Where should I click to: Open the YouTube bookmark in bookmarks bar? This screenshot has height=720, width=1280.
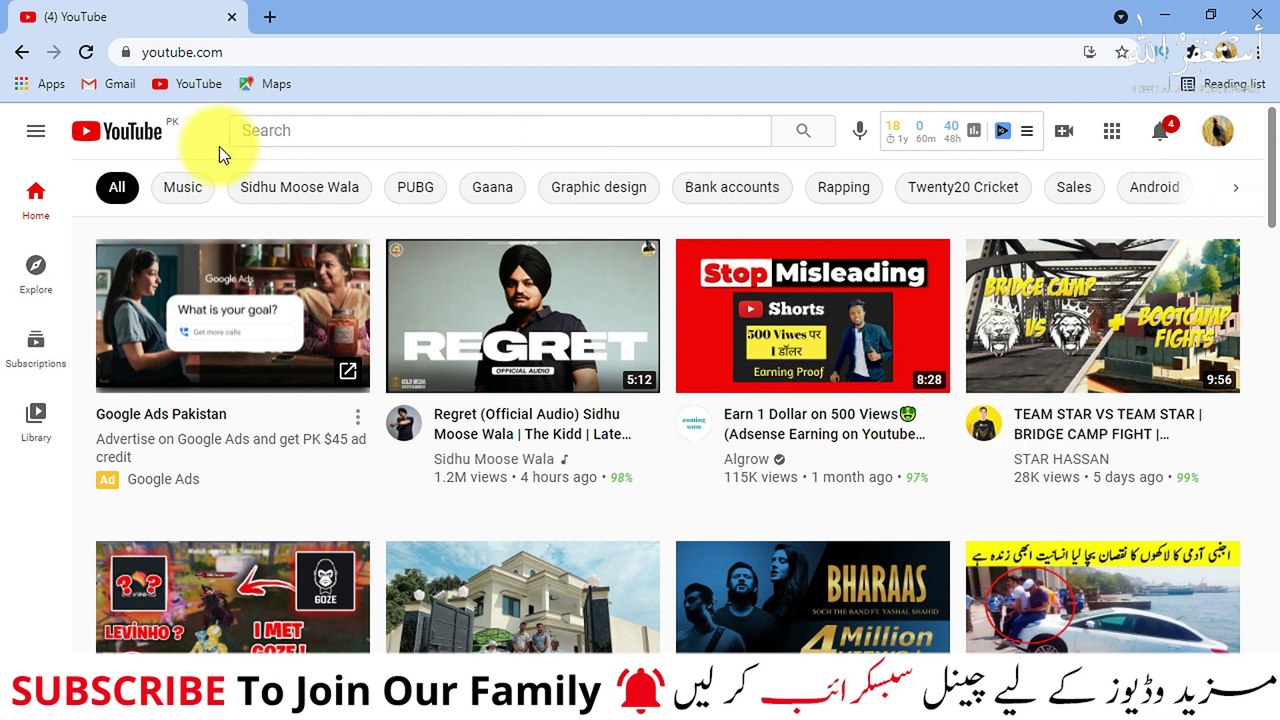point(187,84)
